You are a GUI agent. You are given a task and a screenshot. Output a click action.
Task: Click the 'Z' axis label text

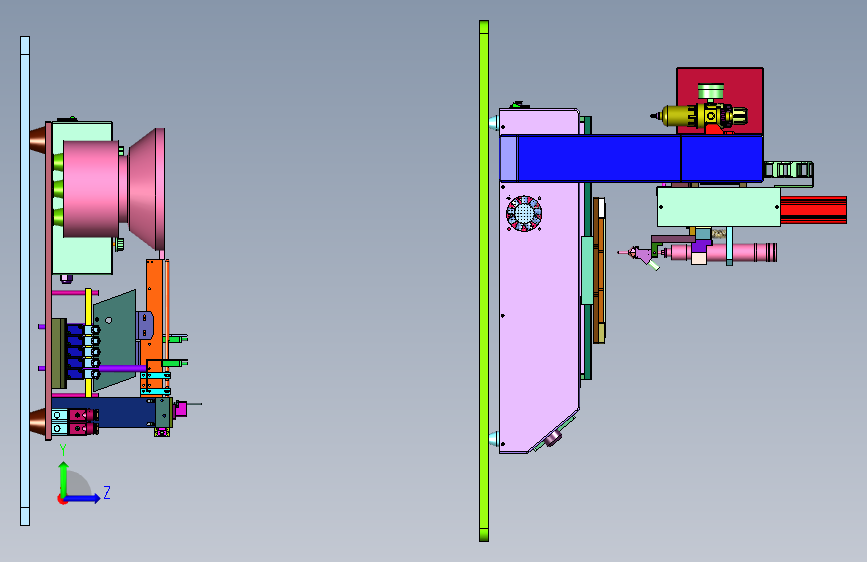[x=107, y=492]
